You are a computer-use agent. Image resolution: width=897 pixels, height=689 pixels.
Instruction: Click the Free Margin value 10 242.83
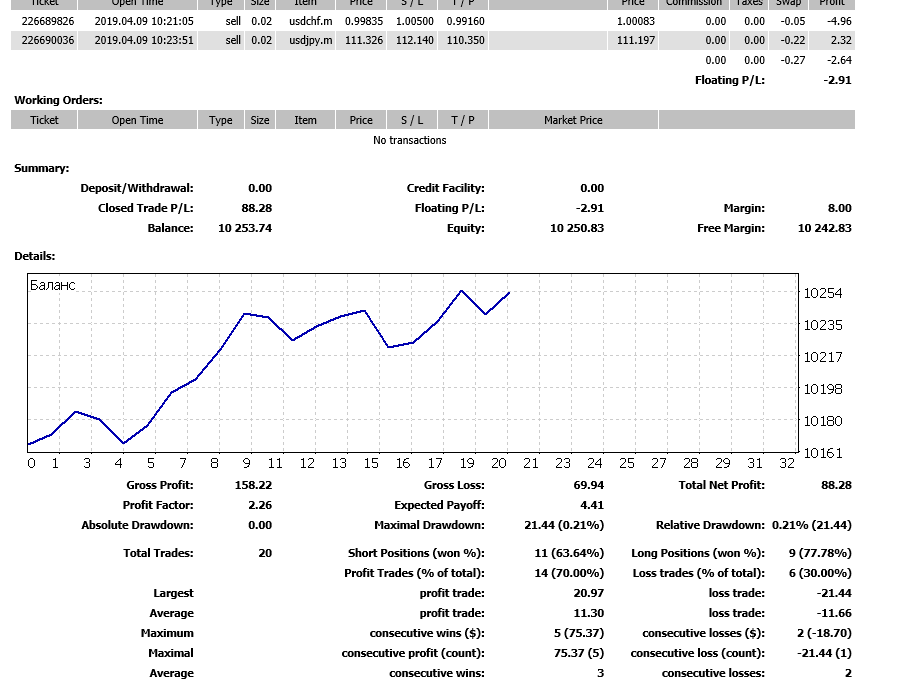pyautogui.click(x=824, y=228)
